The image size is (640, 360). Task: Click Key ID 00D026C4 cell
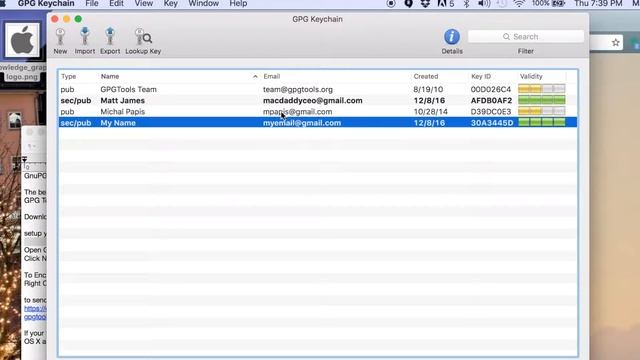click(x=491, y=89)
